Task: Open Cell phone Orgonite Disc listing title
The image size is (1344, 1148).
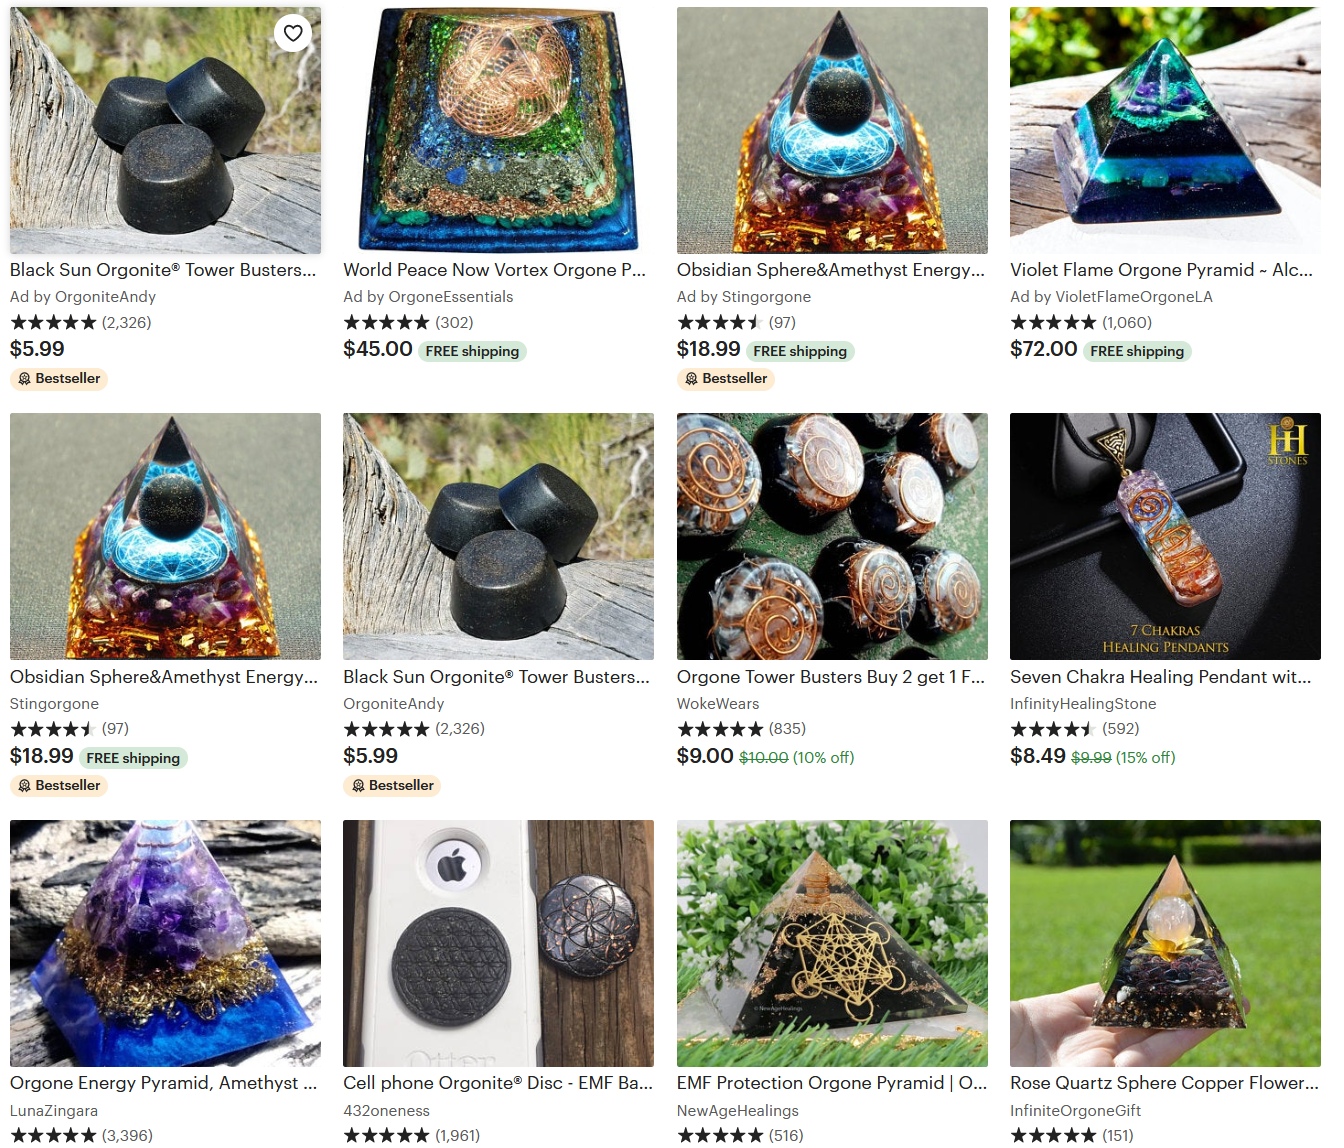Action: (x=498, y=1083)
